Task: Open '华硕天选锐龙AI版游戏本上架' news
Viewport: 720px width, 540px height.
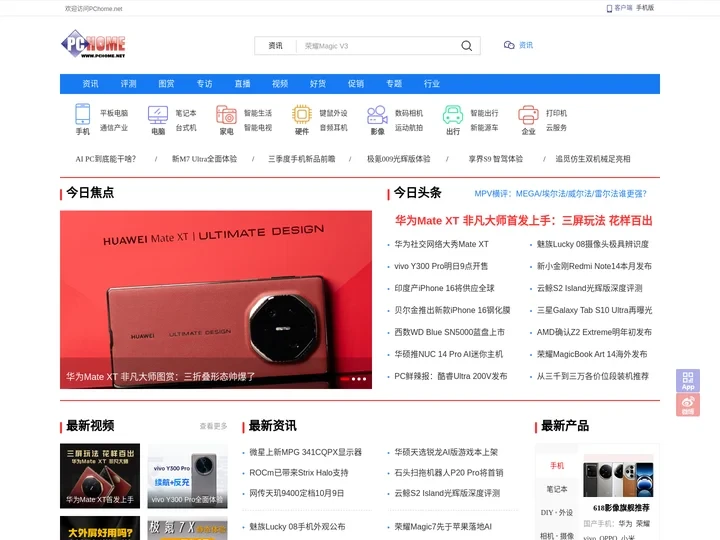Action: pos(446,452)
